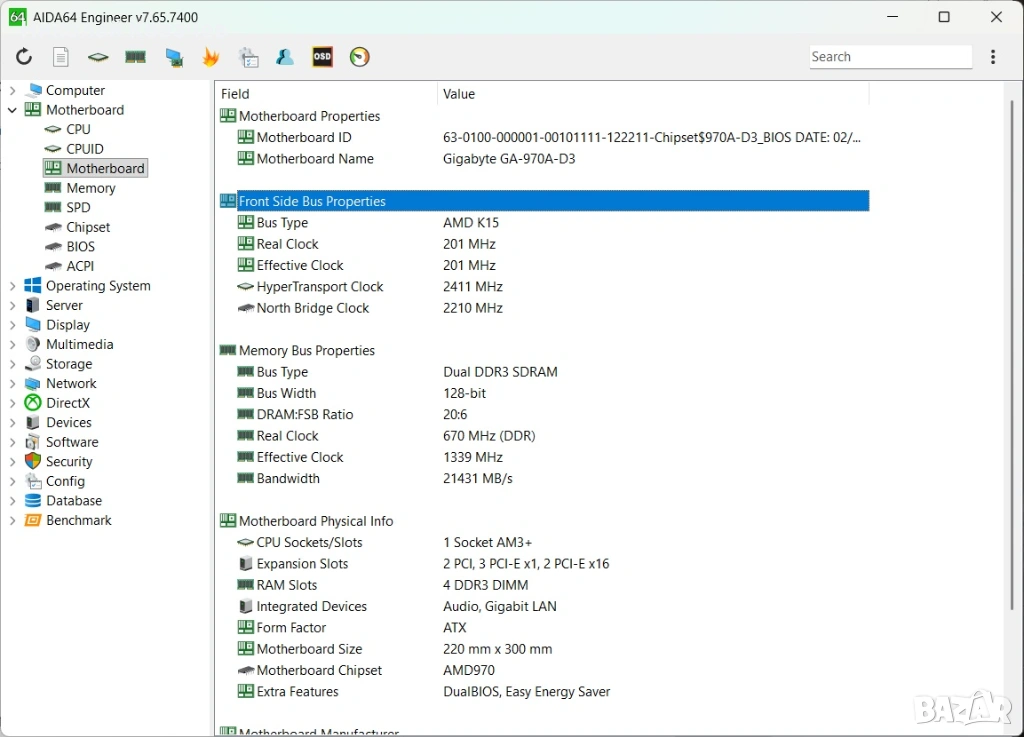Open the three-dot overflow menu

point(993,57)
